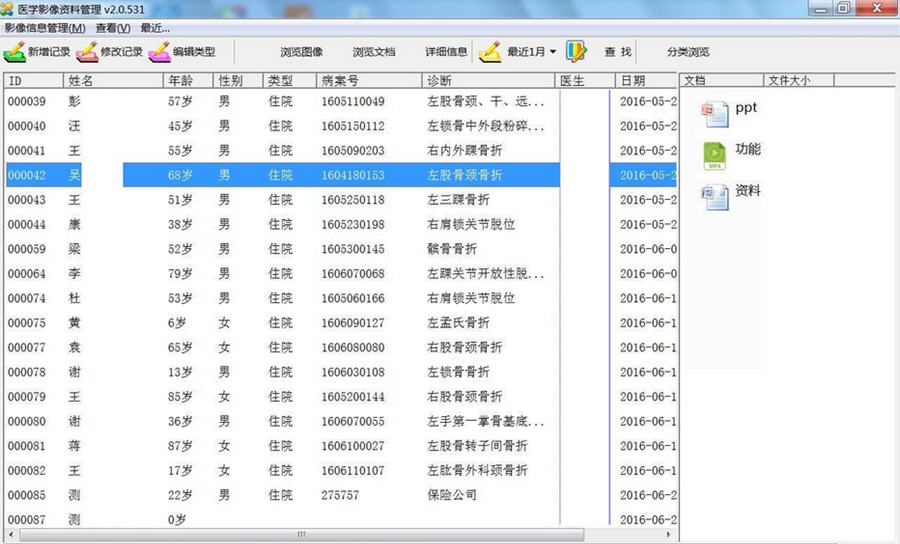Select record ID 000077

pos(27,348)
